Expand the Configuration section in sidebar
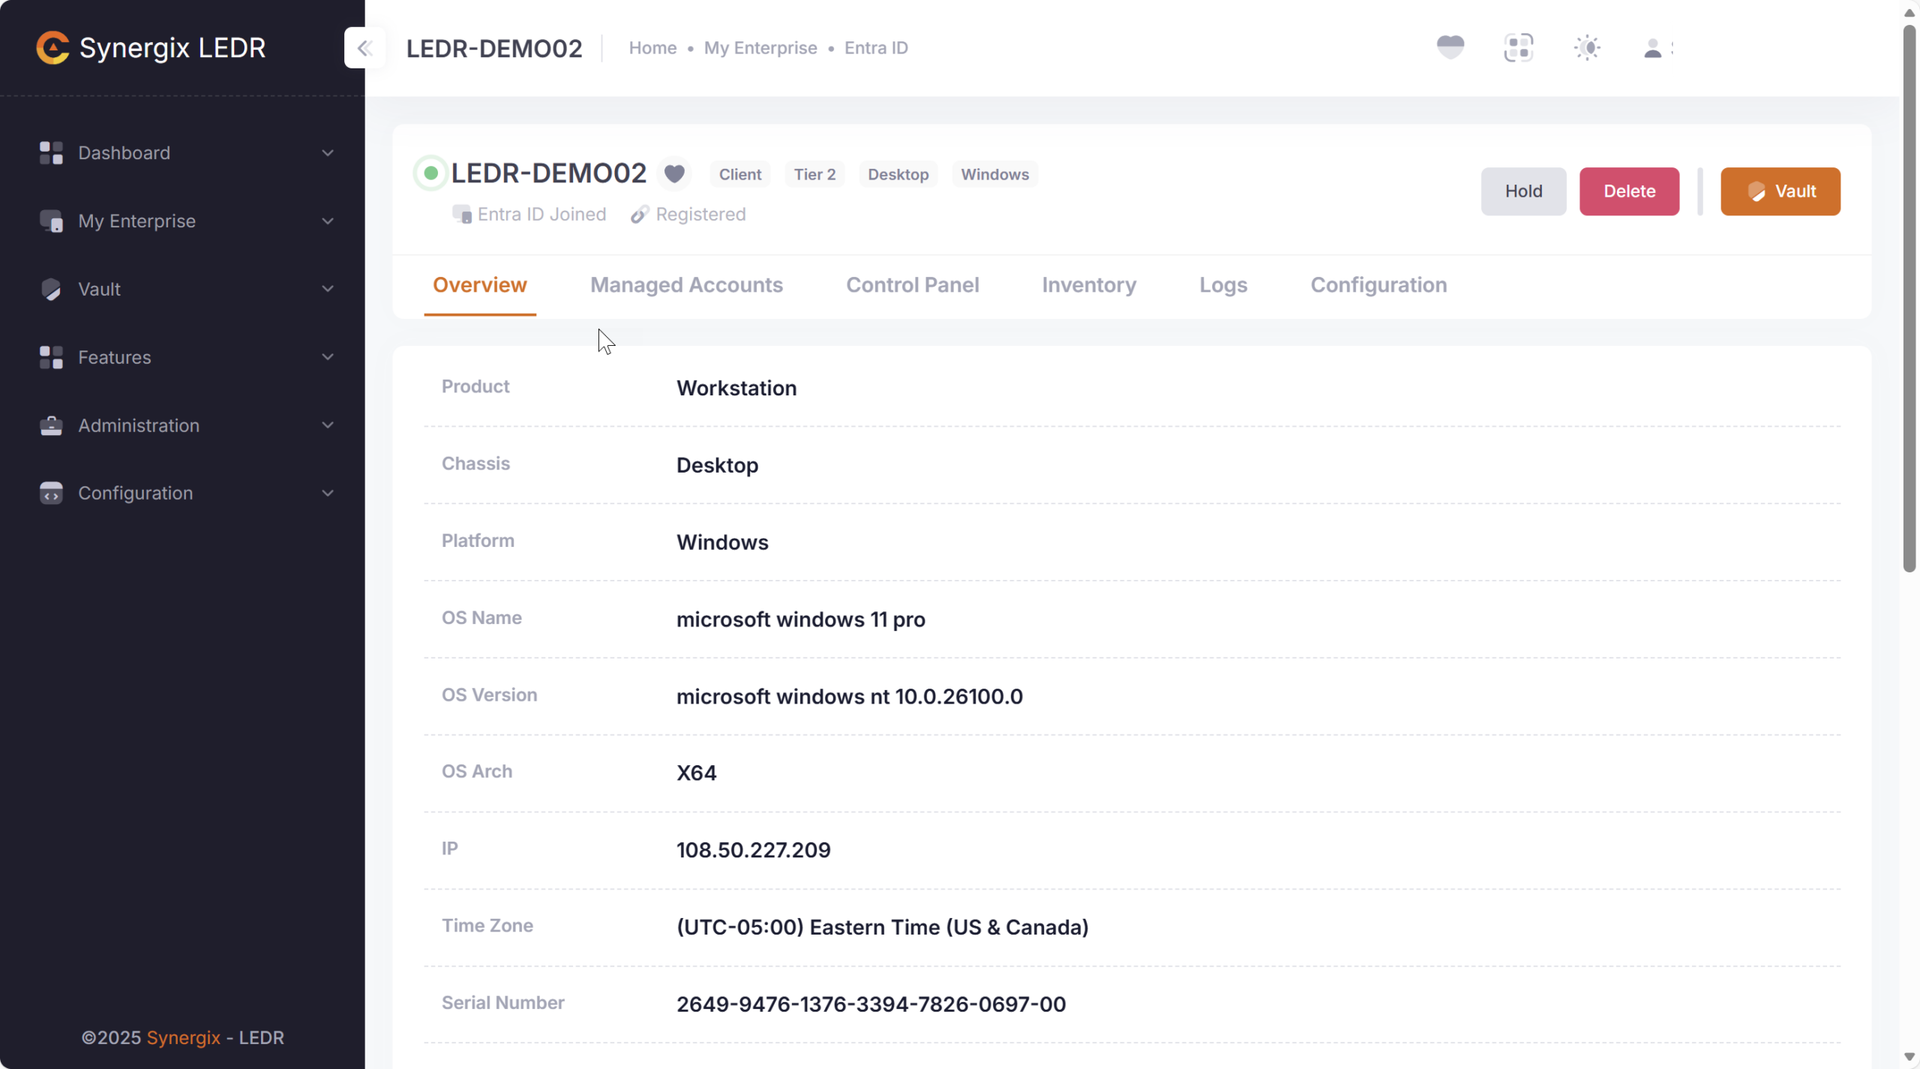Image resolution: width=1920 pixels, height=1069 pixels. [x=328, y=493]
